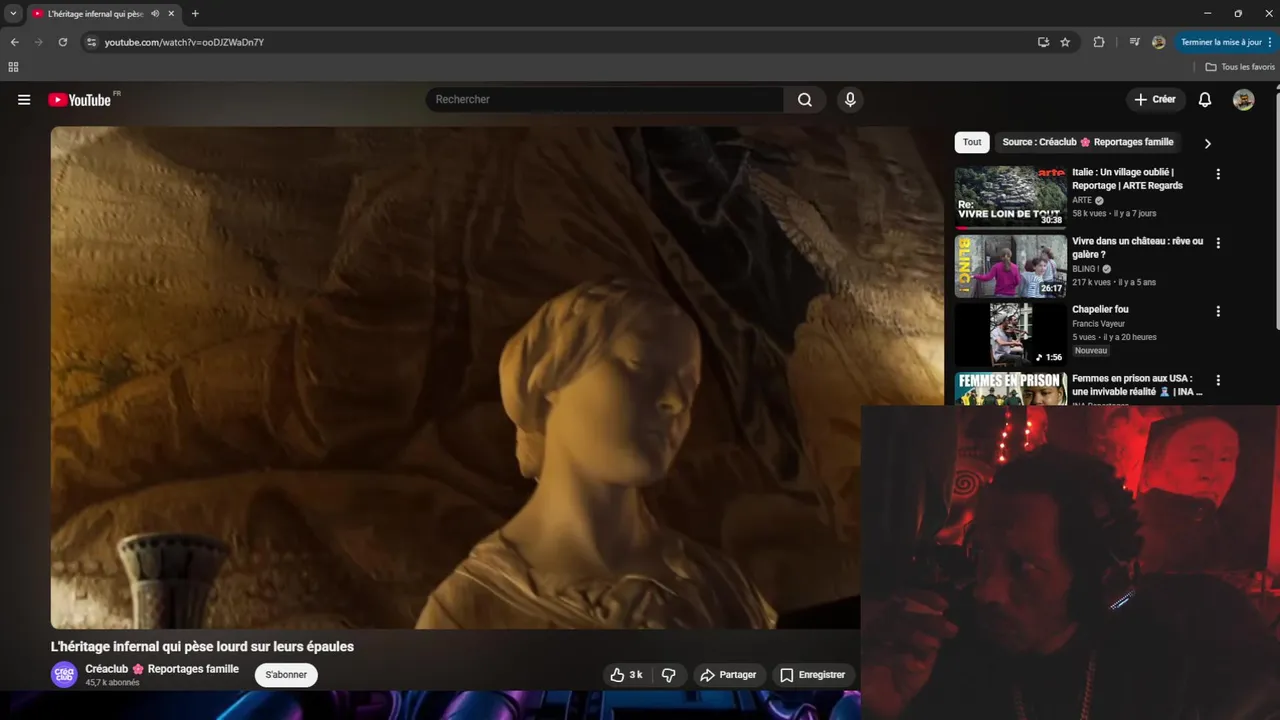Click the Enregistrer save button
This screenshot has height=720, width=1280.
tap(812, 675)
